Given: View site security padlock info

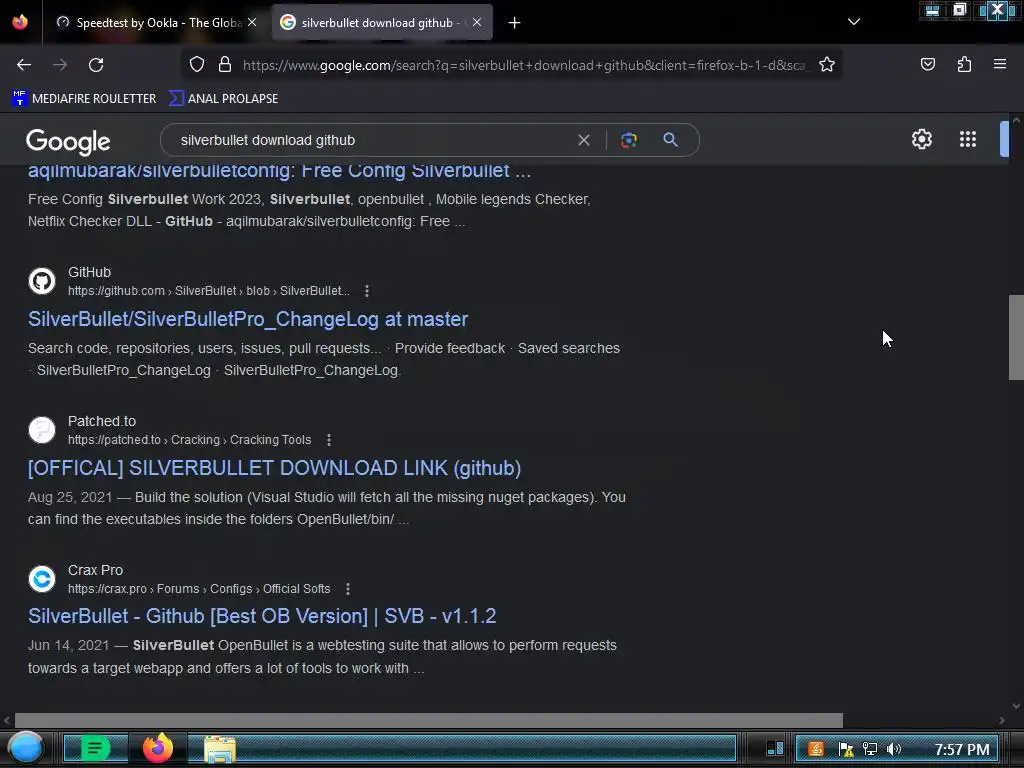Looking at the screenshot, I should click(225, 65).
